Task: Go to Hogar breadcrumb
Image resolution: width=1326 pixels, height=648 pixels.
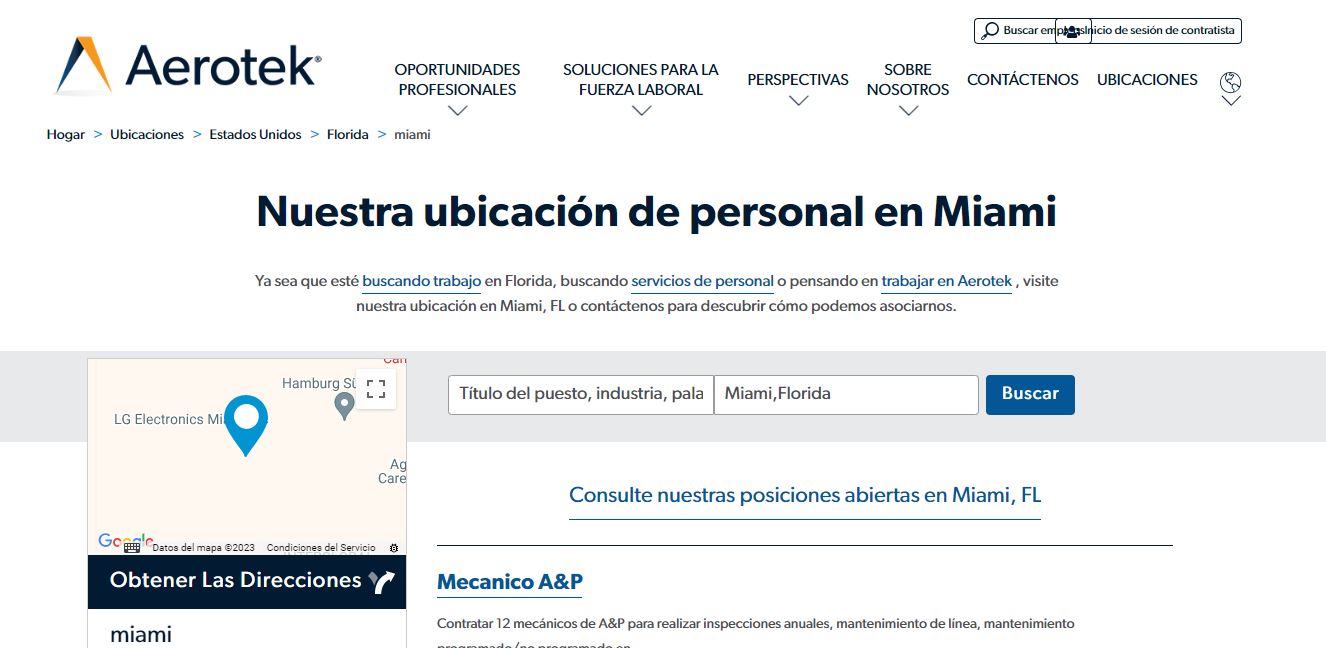Action: 66,134
